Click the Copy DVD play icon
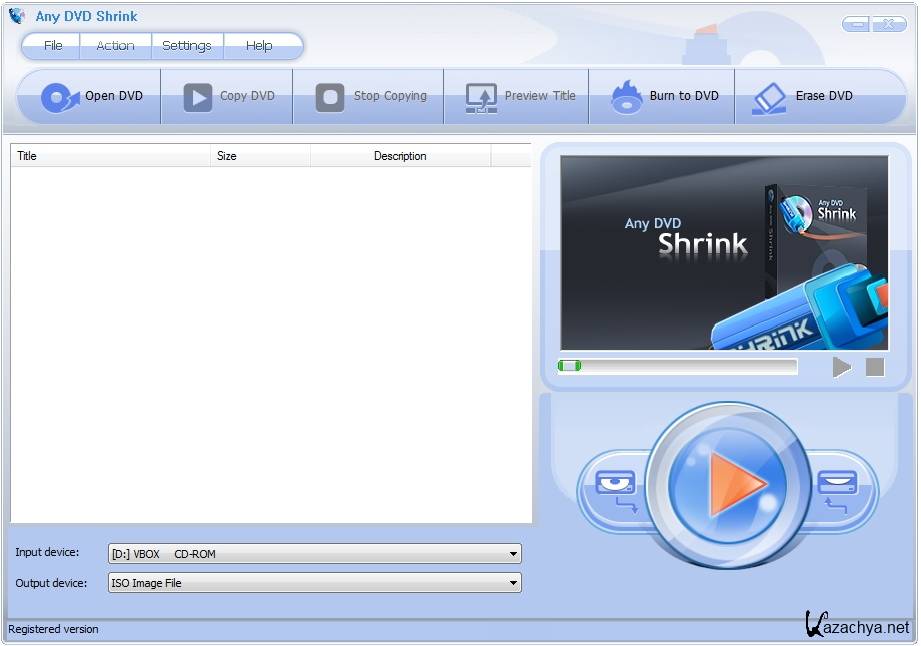 197,97
